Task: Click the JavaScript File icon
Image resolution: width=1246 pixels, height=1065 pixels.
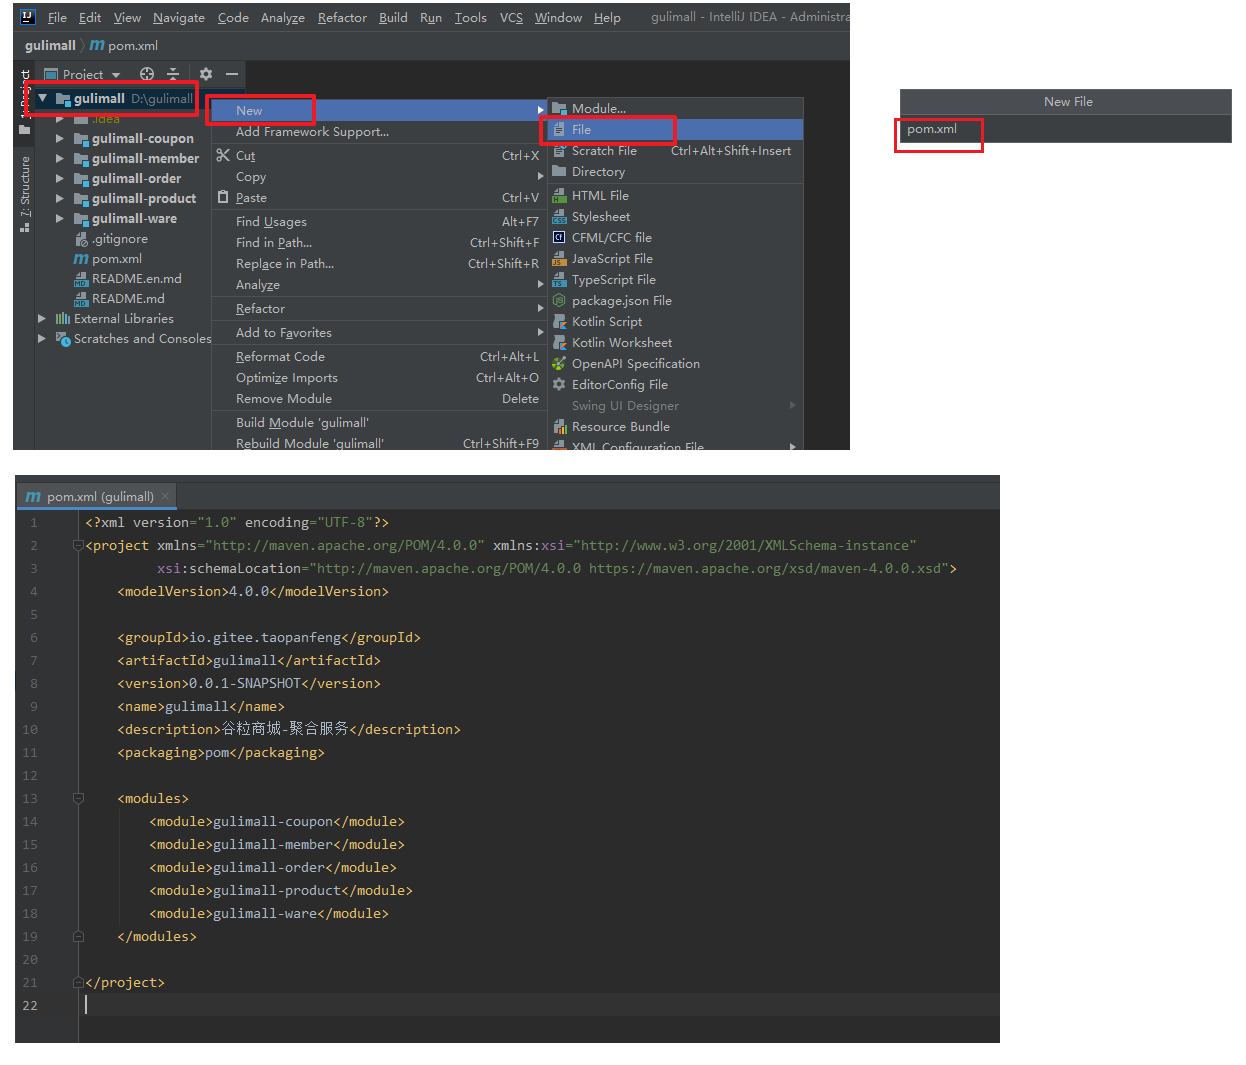Action: point(560,259)
